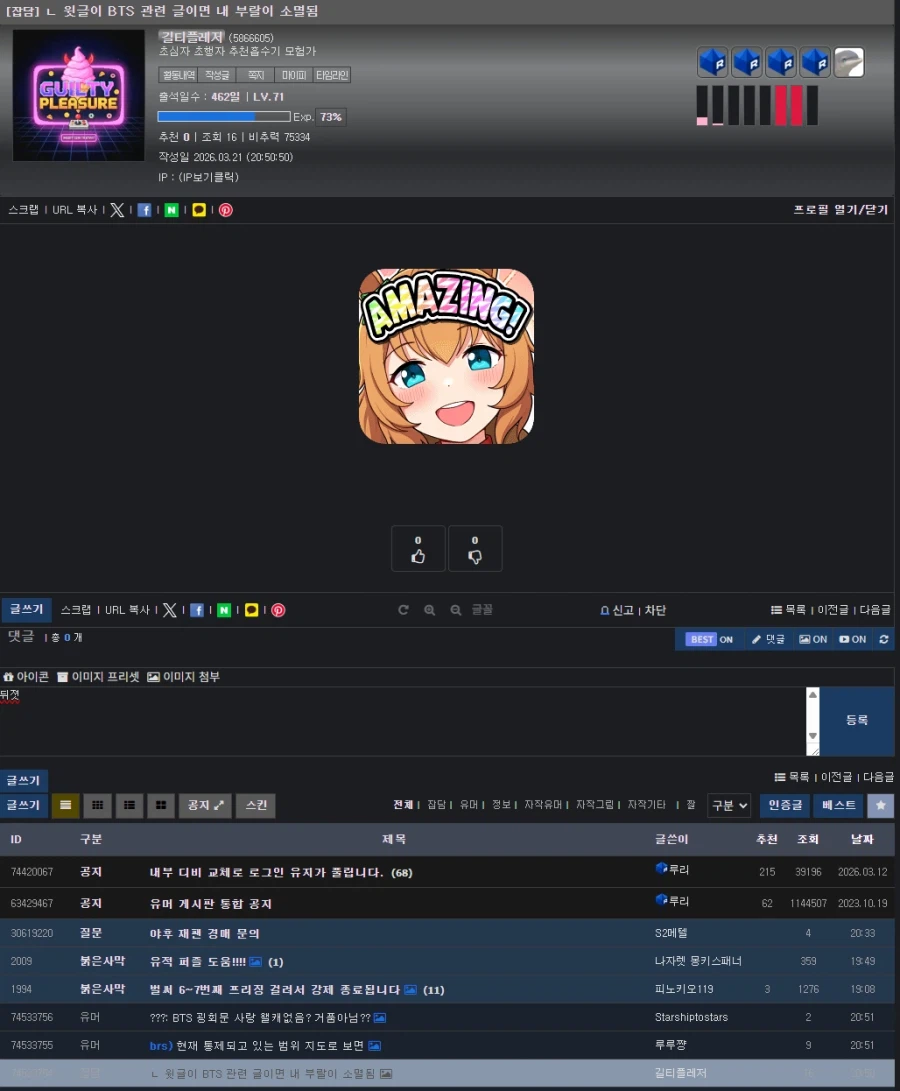Submit the comment with the 등록 button

pos(856,720)
